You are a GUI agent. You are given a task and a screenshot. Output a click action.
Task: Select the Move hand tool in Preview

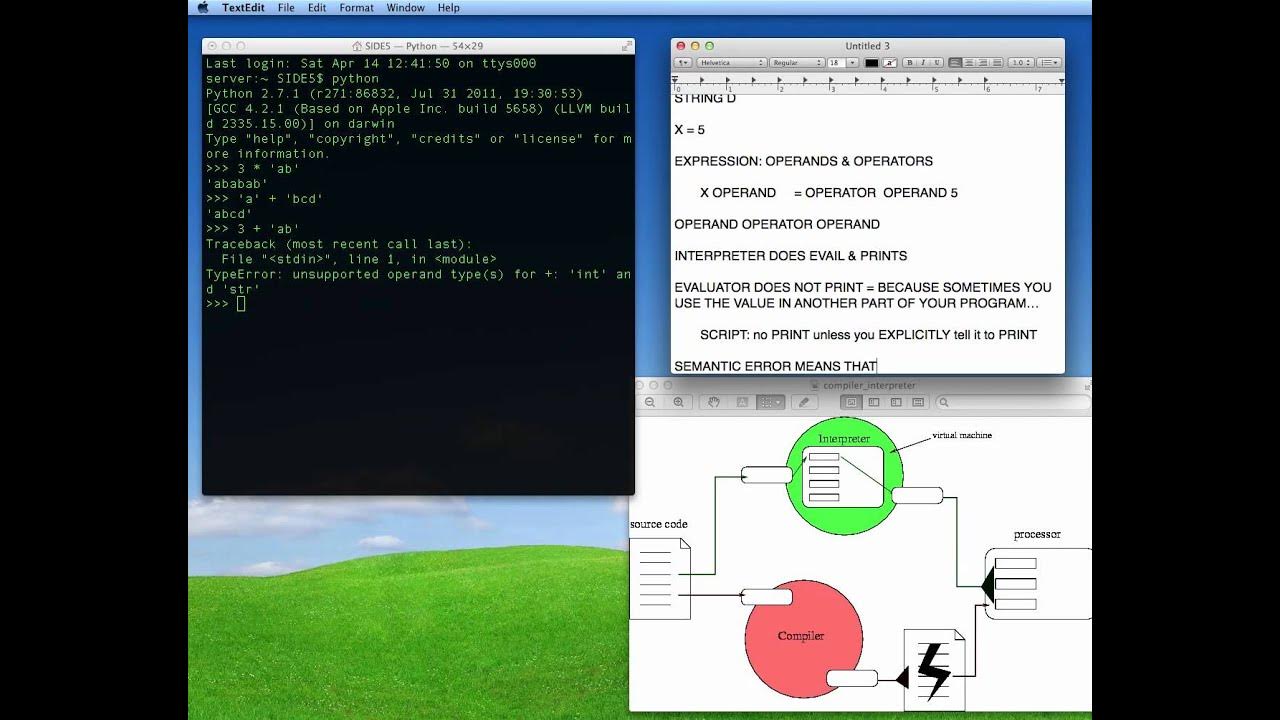714,402
